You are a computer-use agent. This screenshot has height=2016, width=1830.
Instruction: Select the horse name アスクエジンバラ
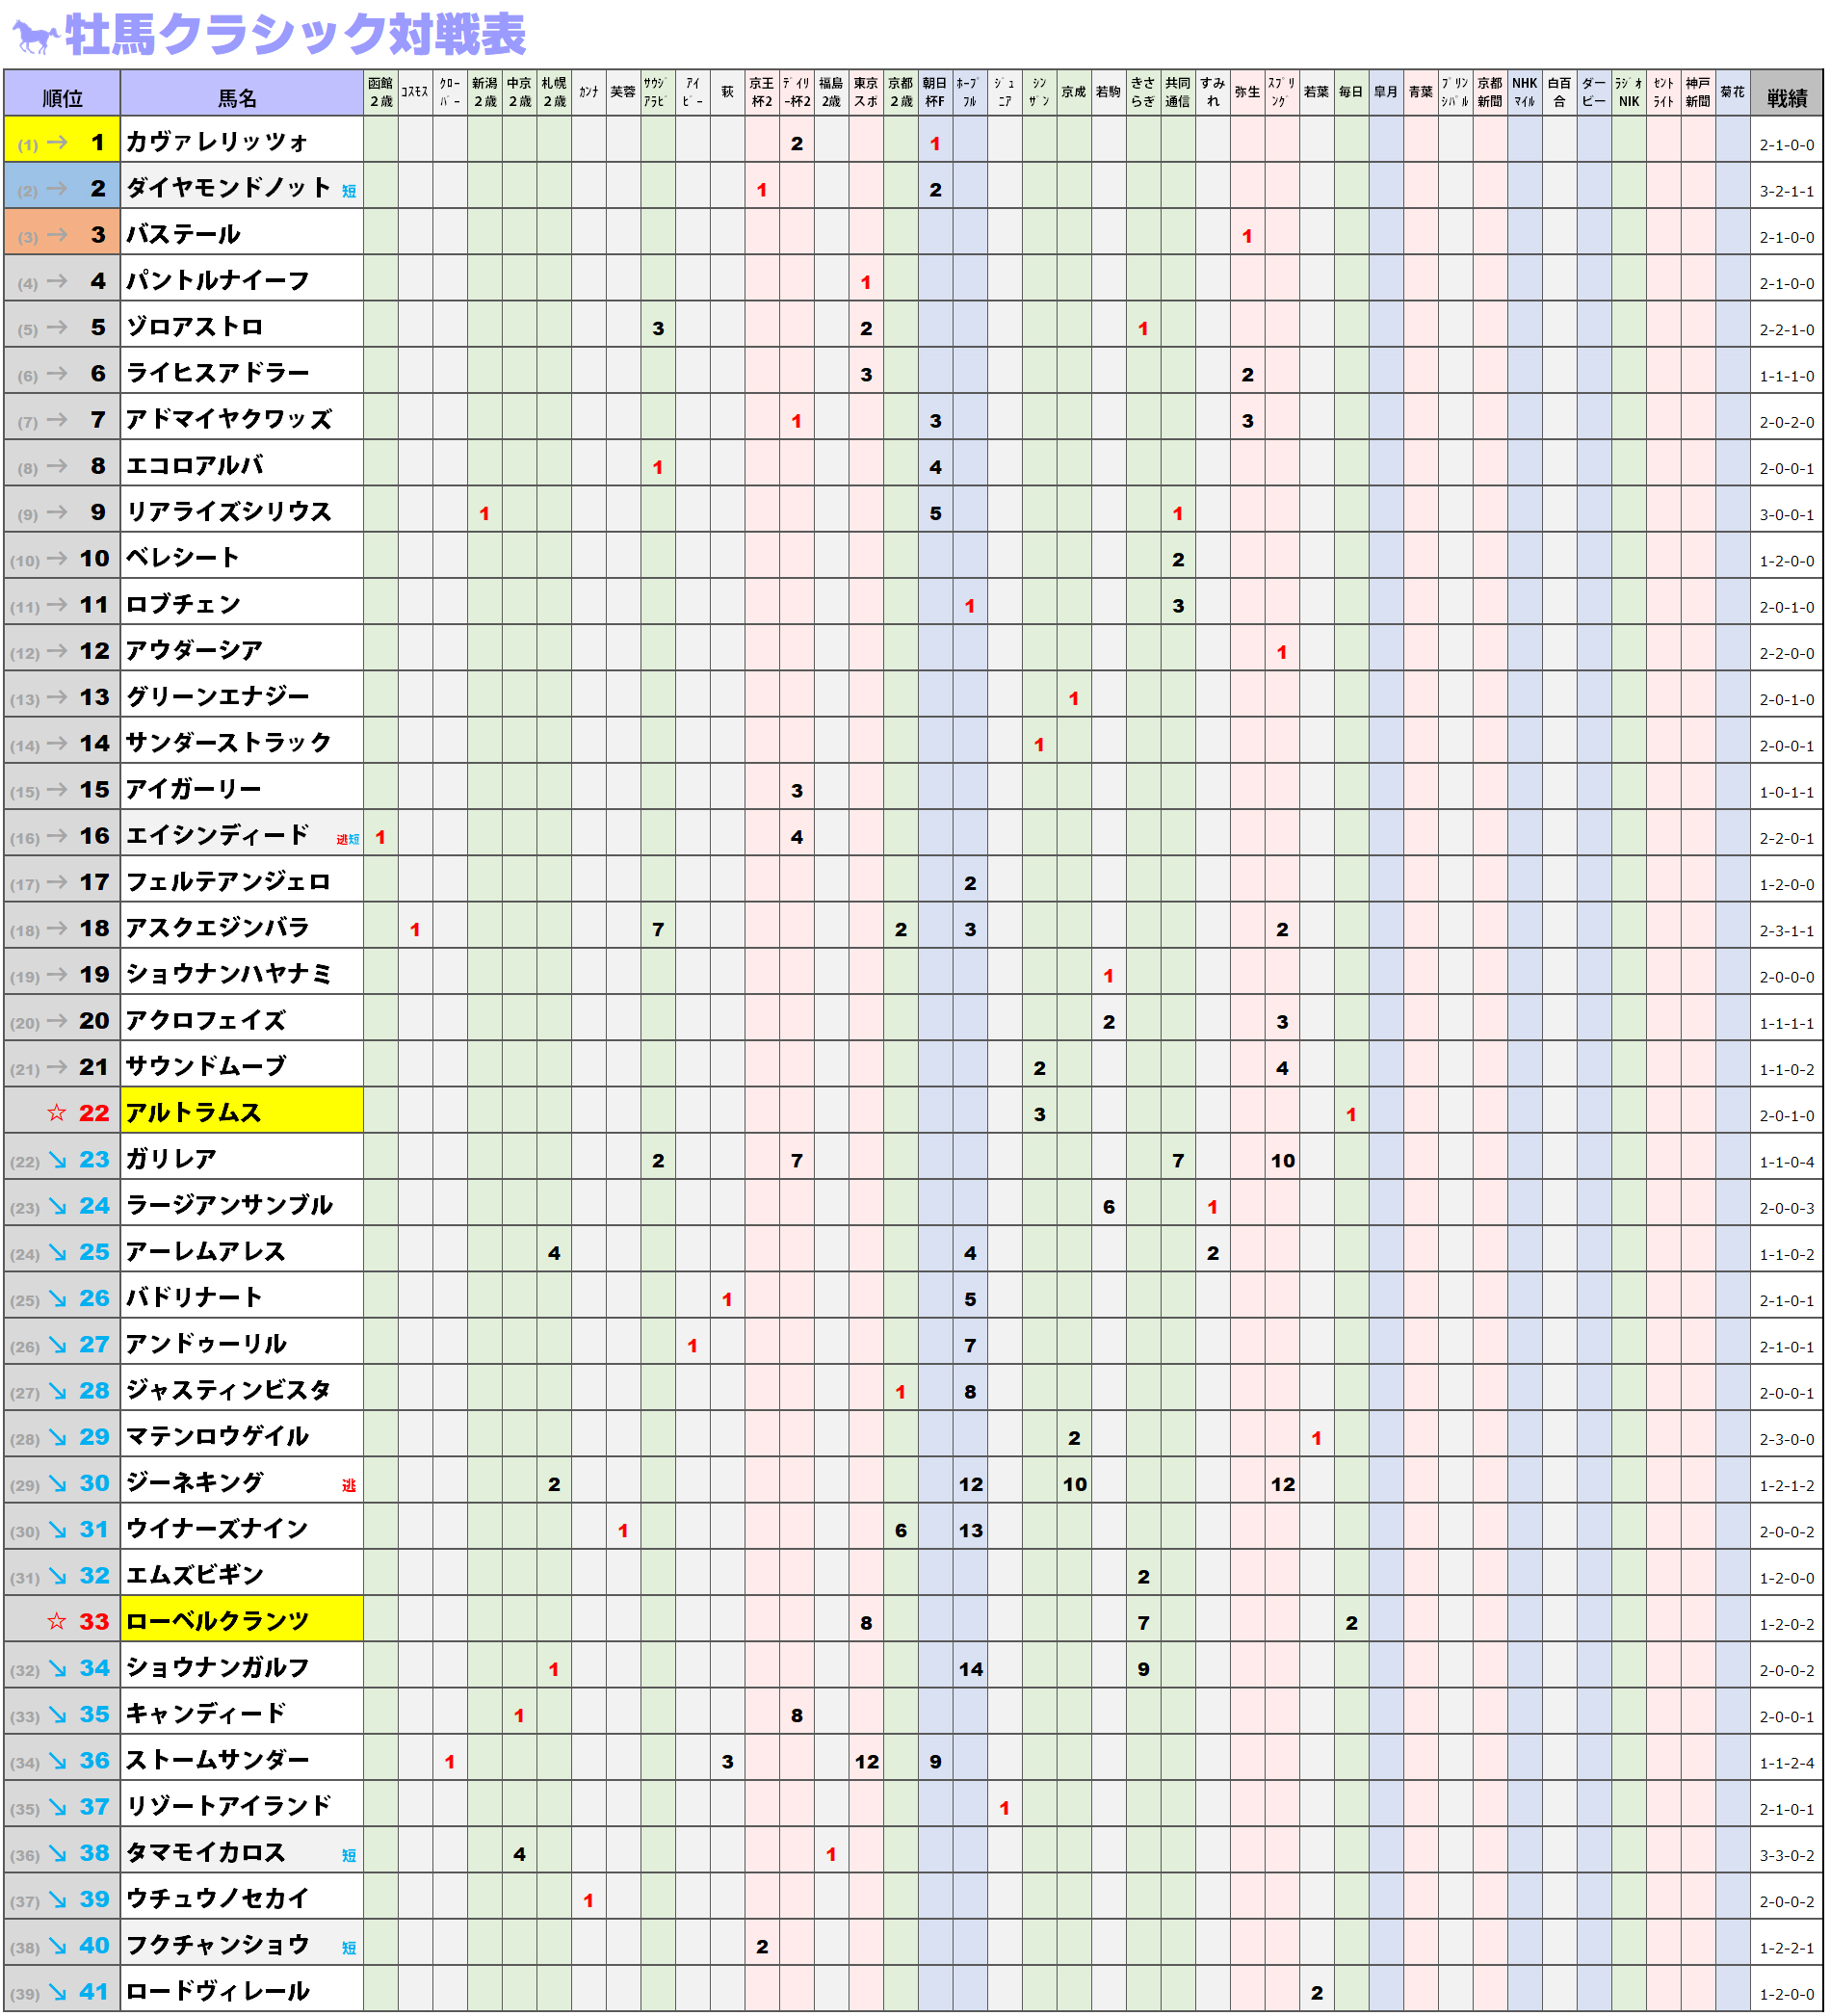pos(218,928)
